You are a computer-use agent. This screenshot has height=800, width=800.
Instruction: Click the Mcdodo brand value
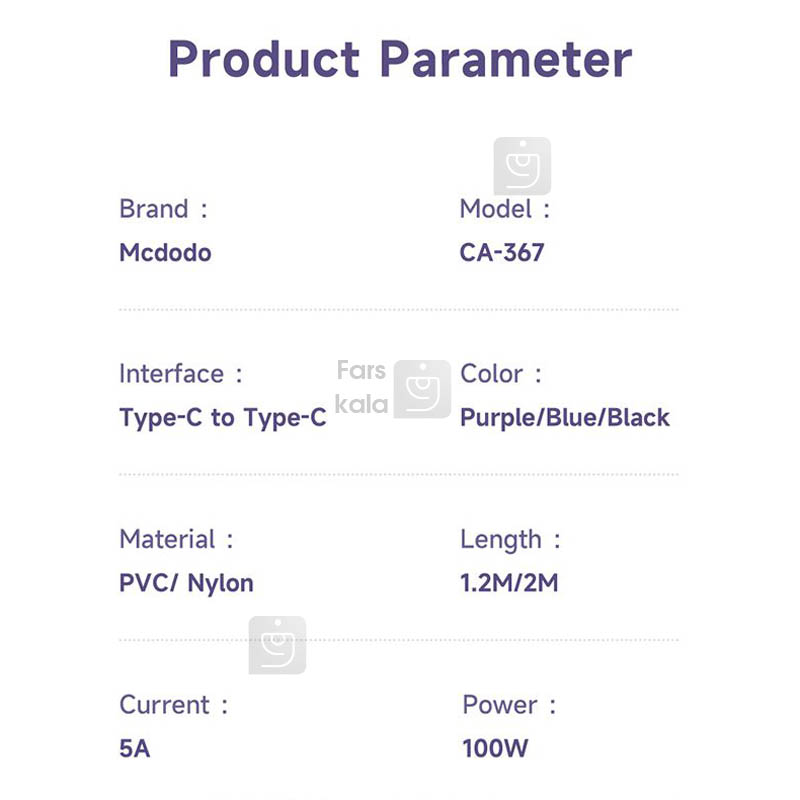point(165,252)
